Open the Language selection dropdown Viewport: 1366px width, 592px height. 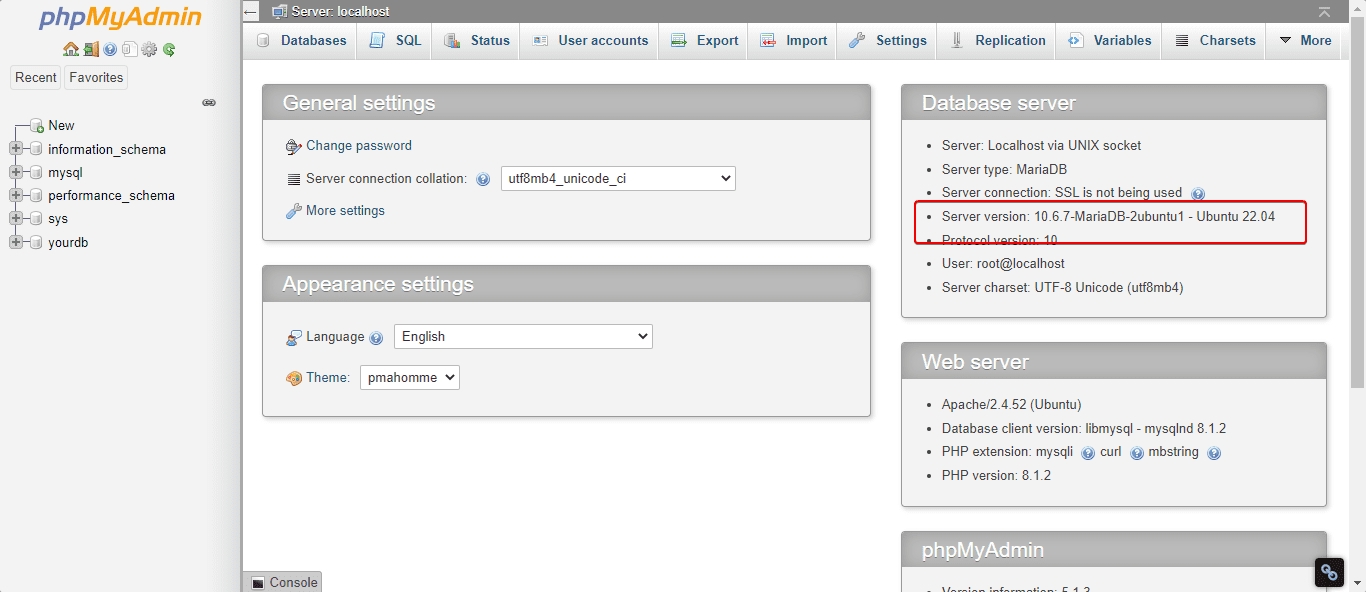(522, 337)
